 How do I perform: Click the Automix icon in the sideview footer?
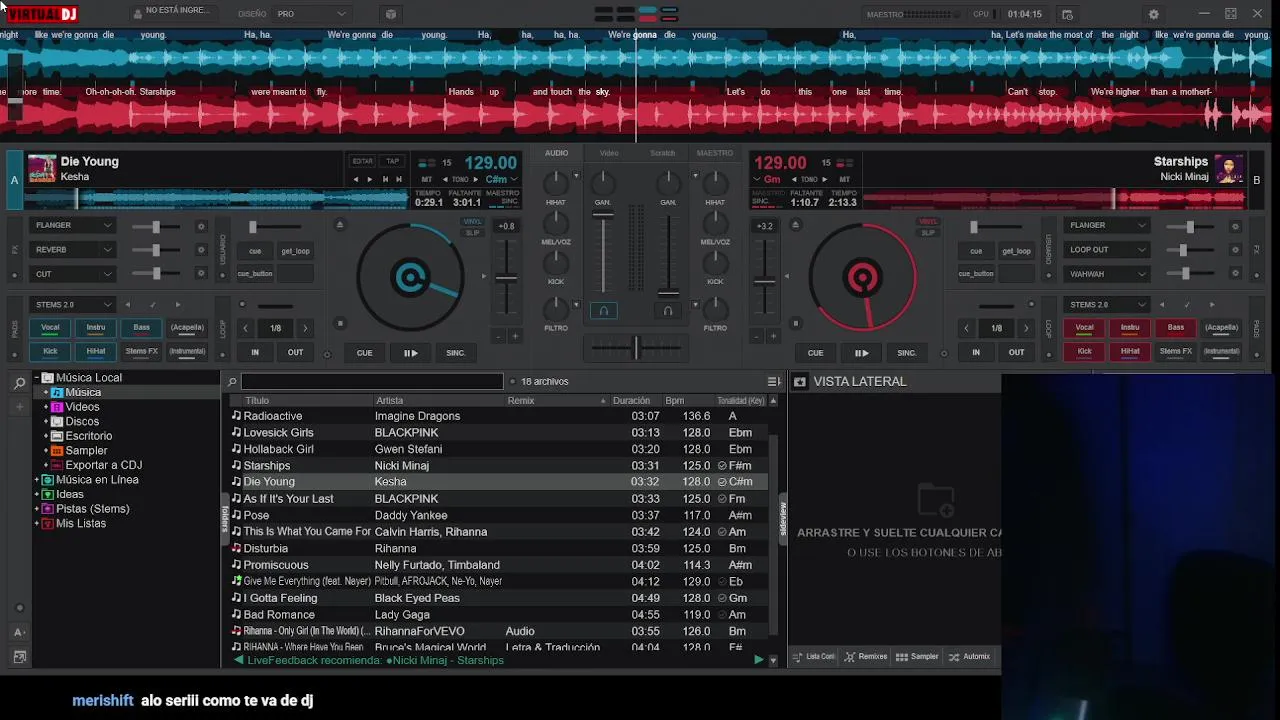tap(954, 657)
